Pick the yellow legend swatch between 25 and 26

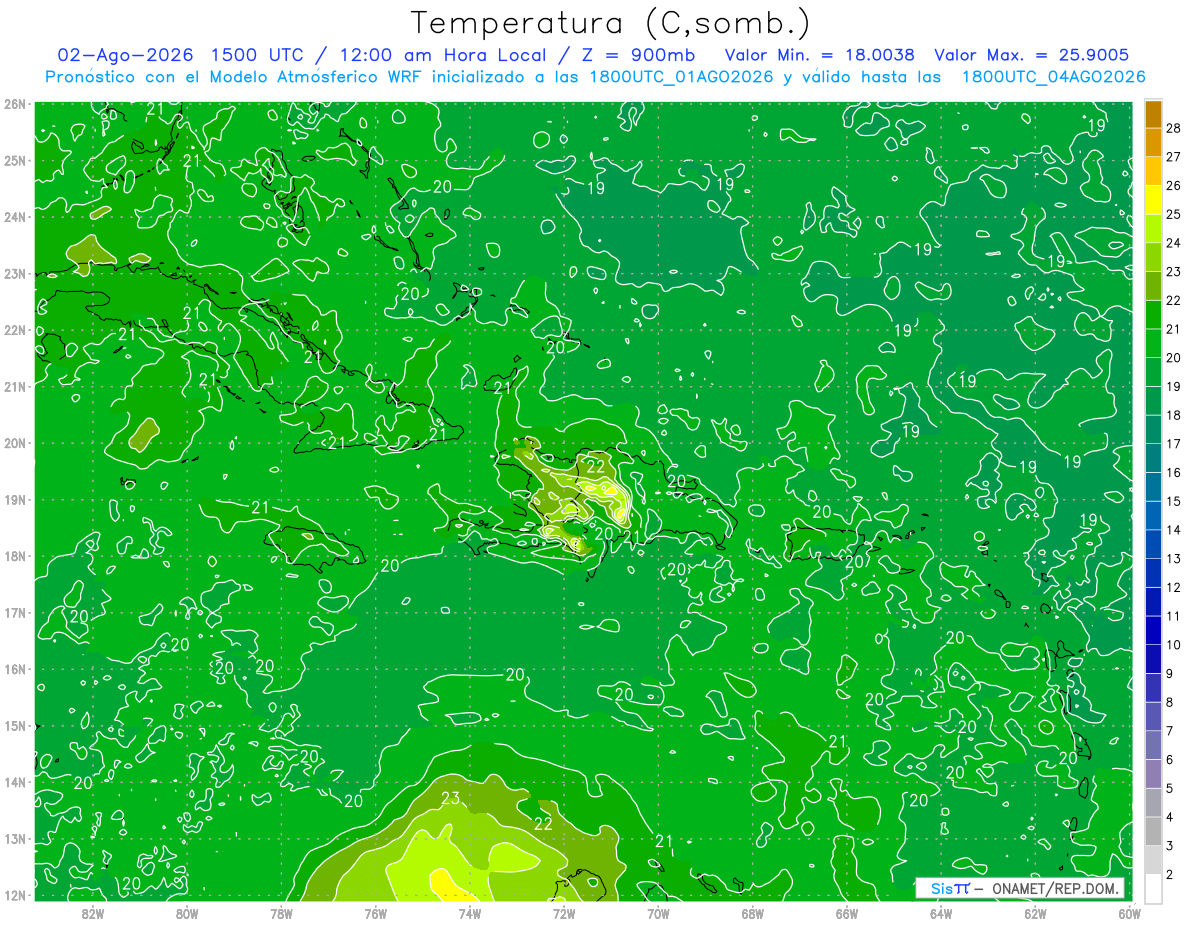pos(1153,200)
